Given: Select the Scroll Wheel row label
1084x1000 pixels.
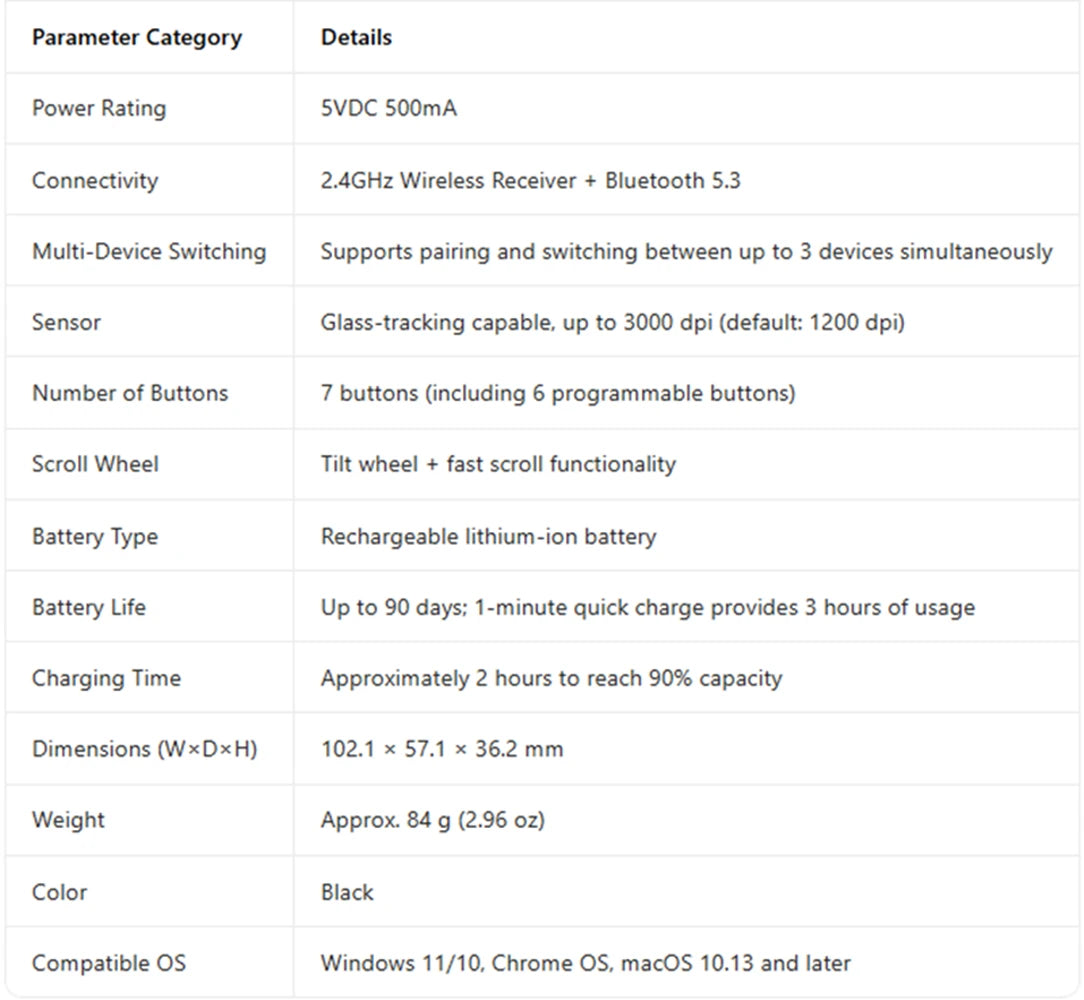Looking at the screenshot, I should 95,464.
